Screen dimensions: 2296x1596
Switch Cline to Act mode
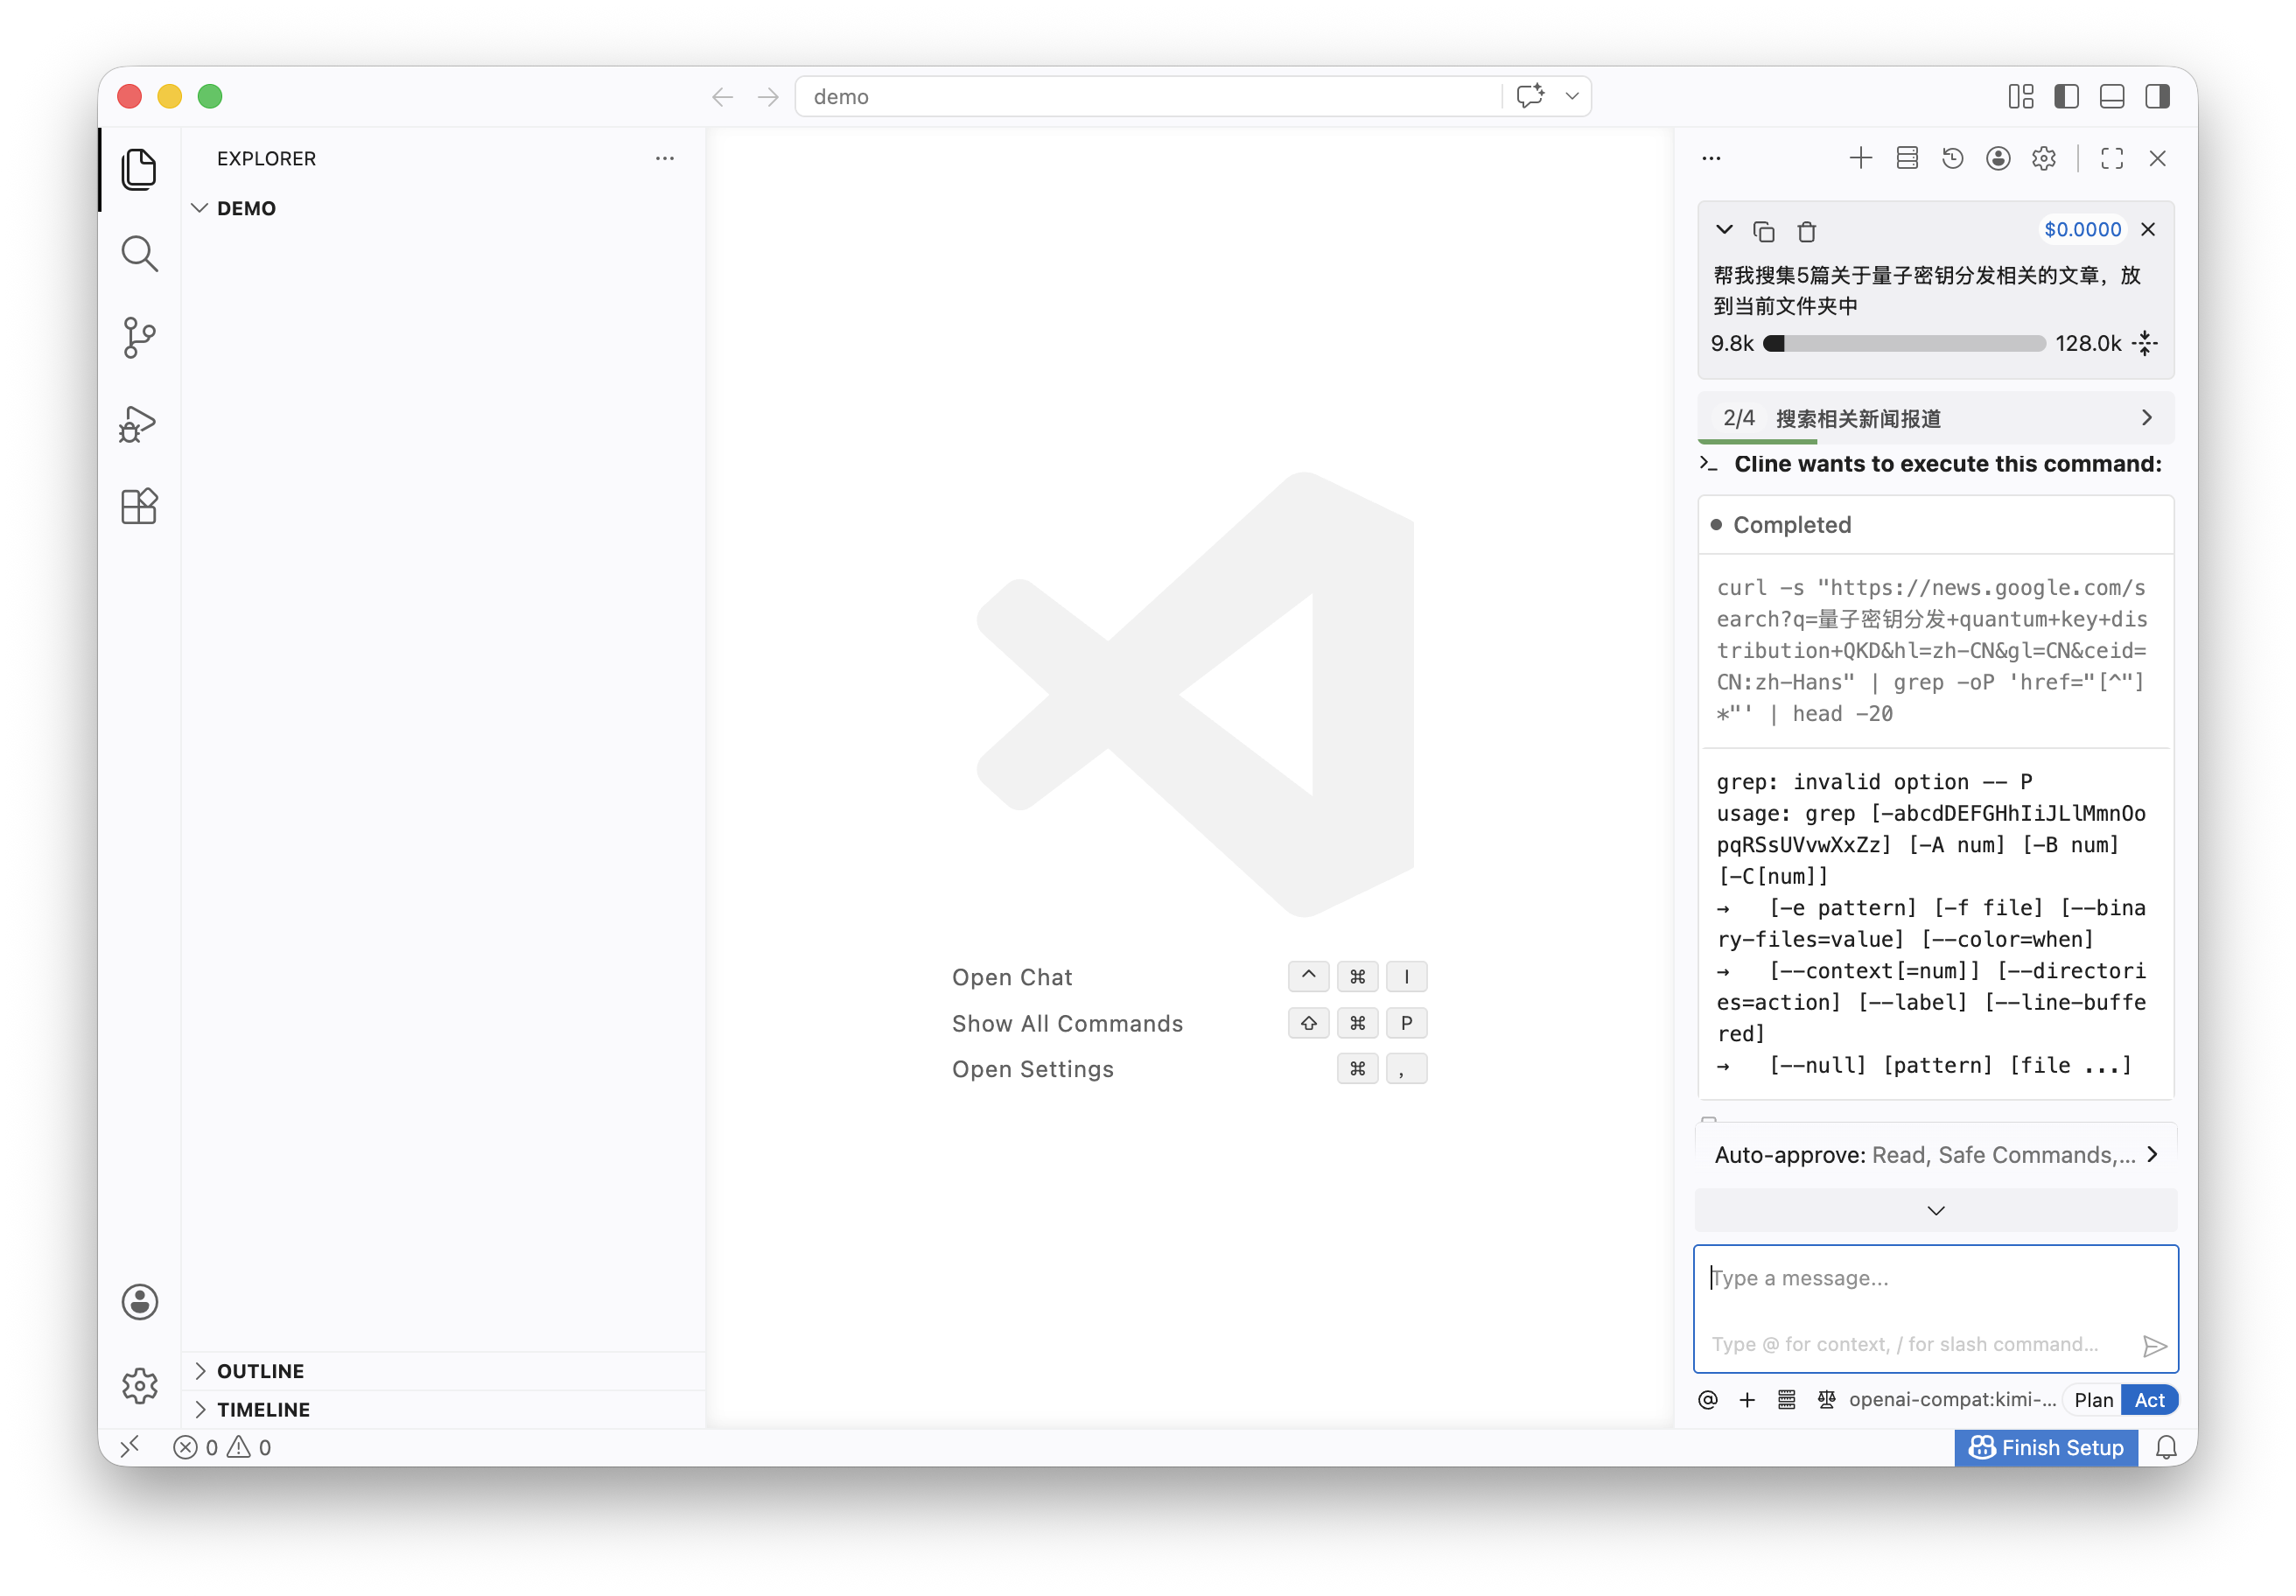[x=2149, y=1400]
